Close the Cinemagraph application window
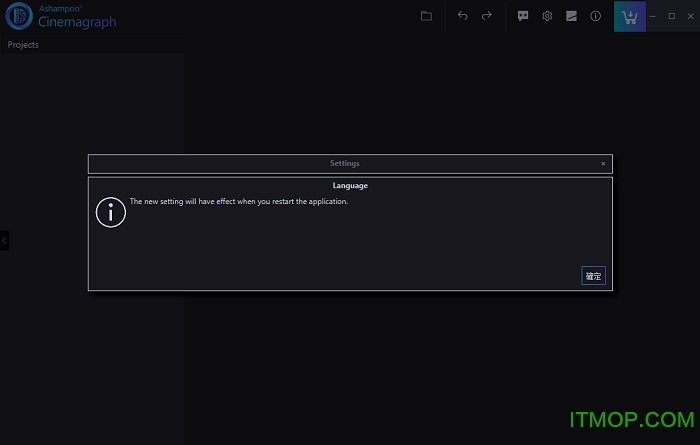700x445 pixels. pos(689,16)
